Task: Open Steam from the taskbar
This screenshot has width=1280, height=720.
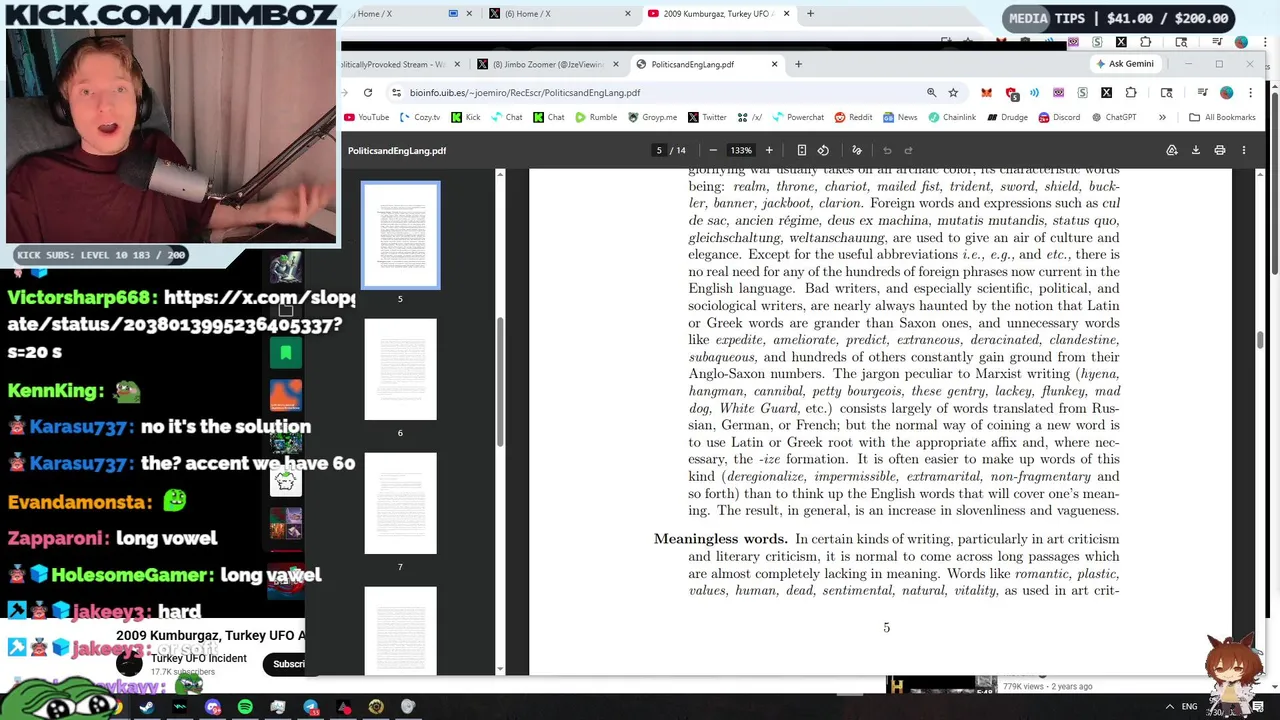Action: [146, 708]
